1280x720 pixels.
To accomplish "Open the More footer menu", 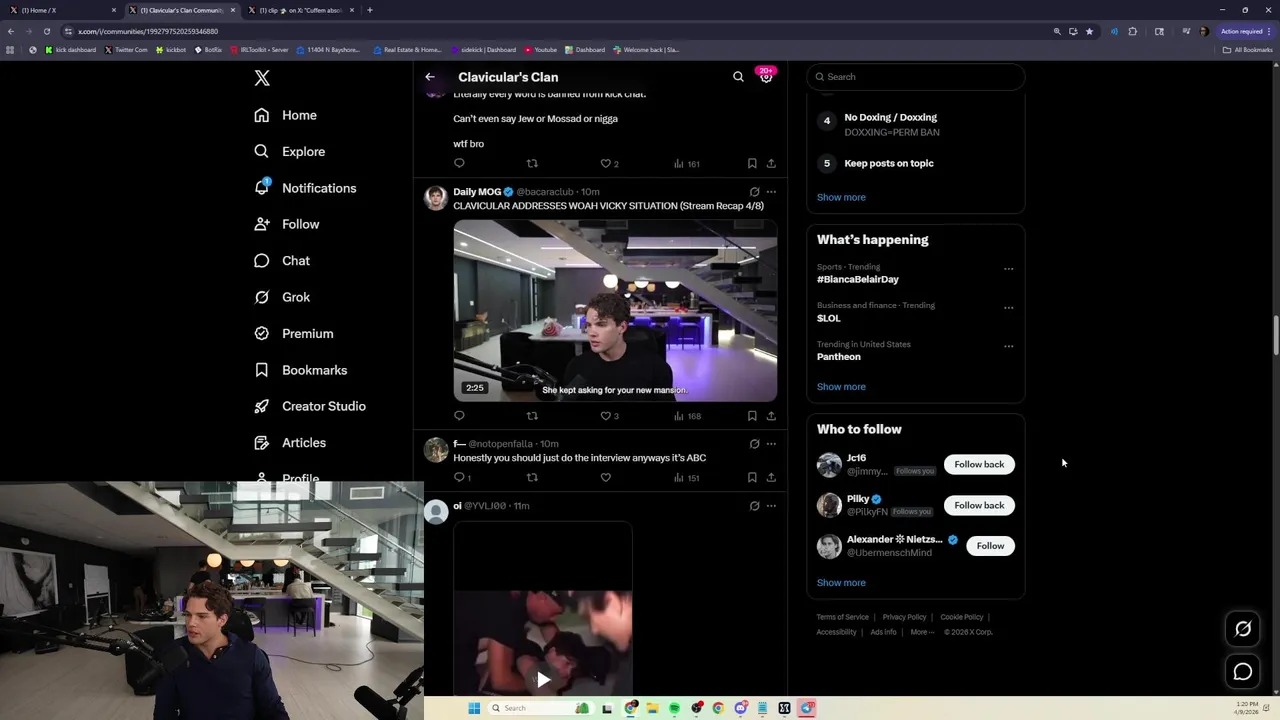I will [x=922, y=632].
